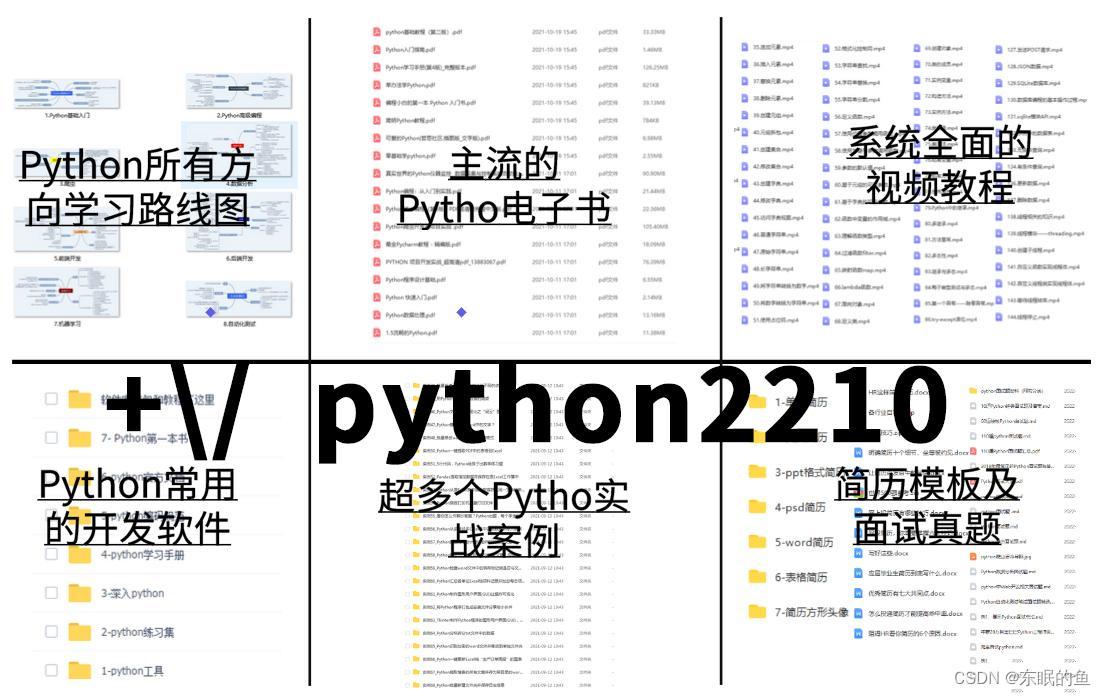Open file 1.5流畅的Python.pdf
The width and height of the screenshot is (1106, 696).
tap(411, 333)
